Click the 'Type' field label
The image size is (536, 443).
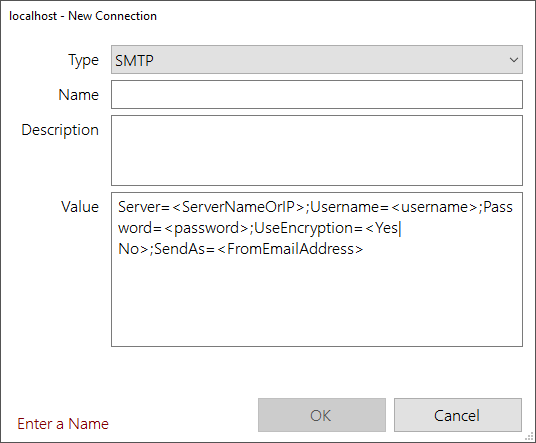tap(84, 61)
